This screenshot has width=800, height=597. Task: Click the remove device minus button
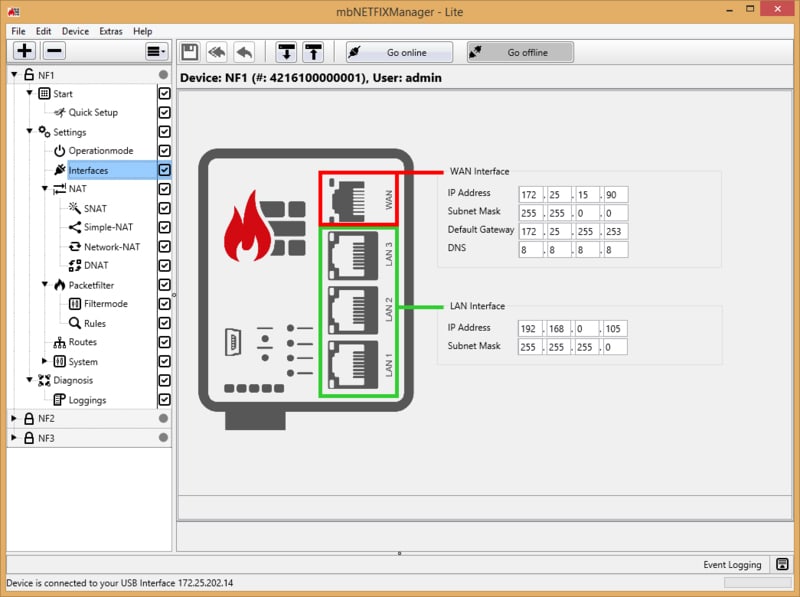coord(54,51)
